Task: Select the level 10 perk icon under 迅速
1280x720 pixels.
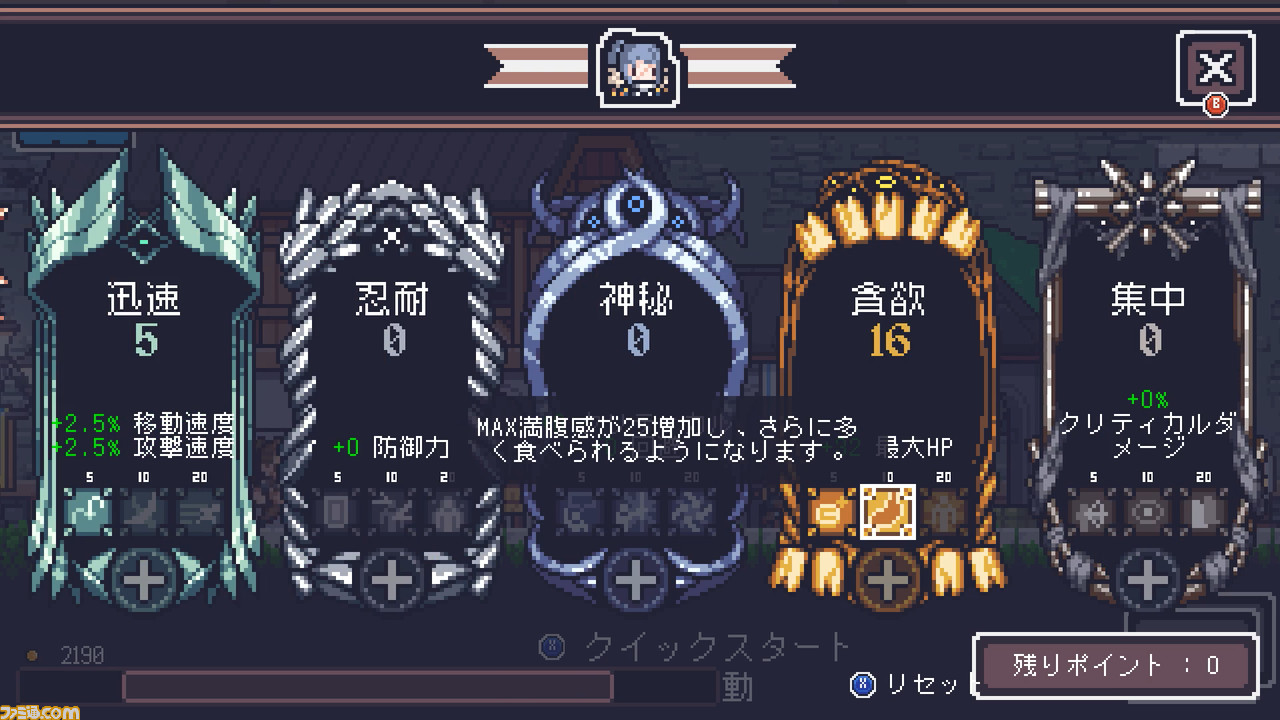Action: (144, 511)
